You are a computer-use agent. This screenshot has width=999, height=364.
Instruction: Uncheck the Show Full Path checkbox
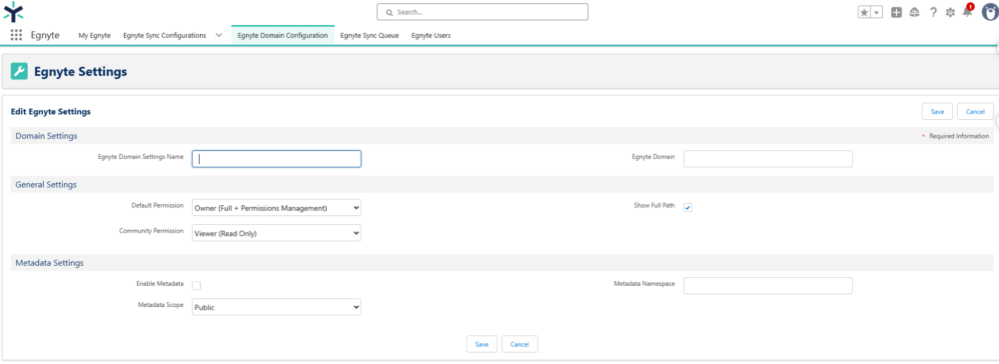(688, 207)
